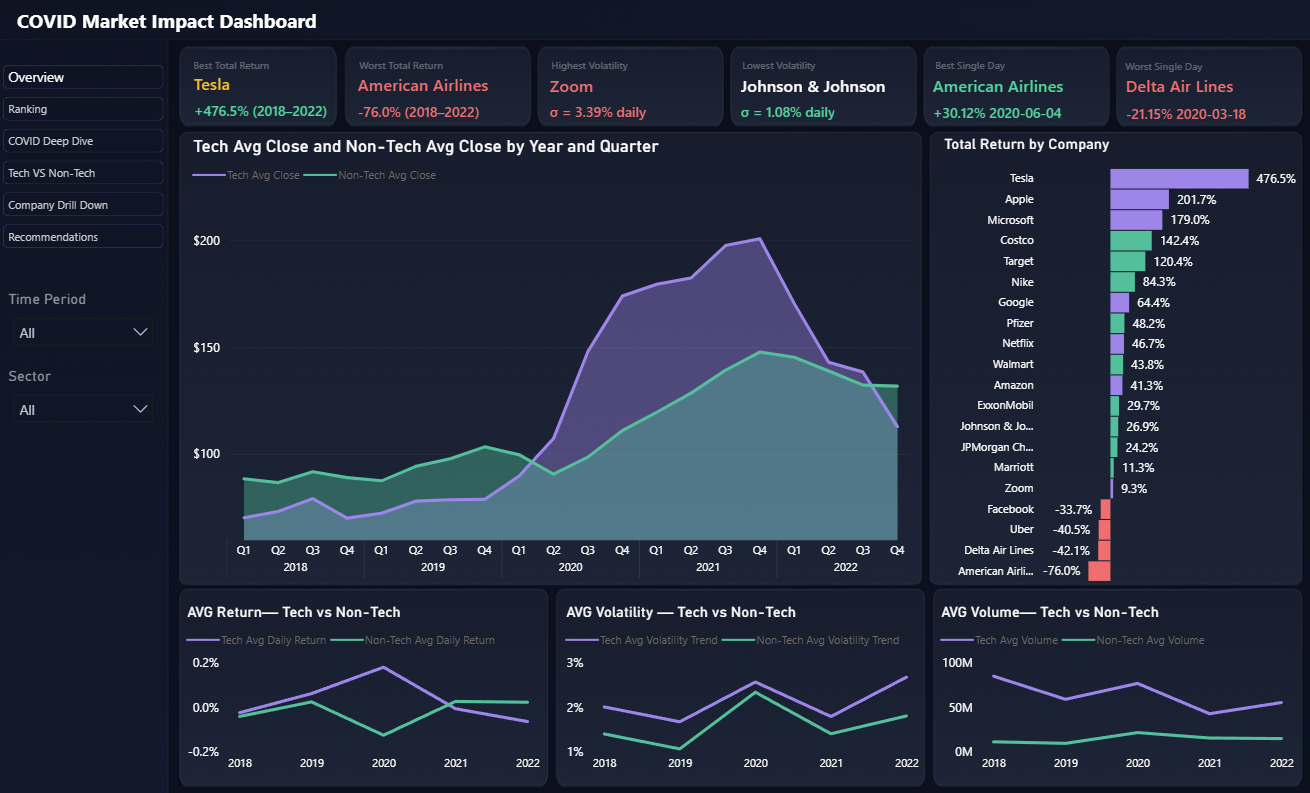Select the Apple return bar

pos(1139,199)
